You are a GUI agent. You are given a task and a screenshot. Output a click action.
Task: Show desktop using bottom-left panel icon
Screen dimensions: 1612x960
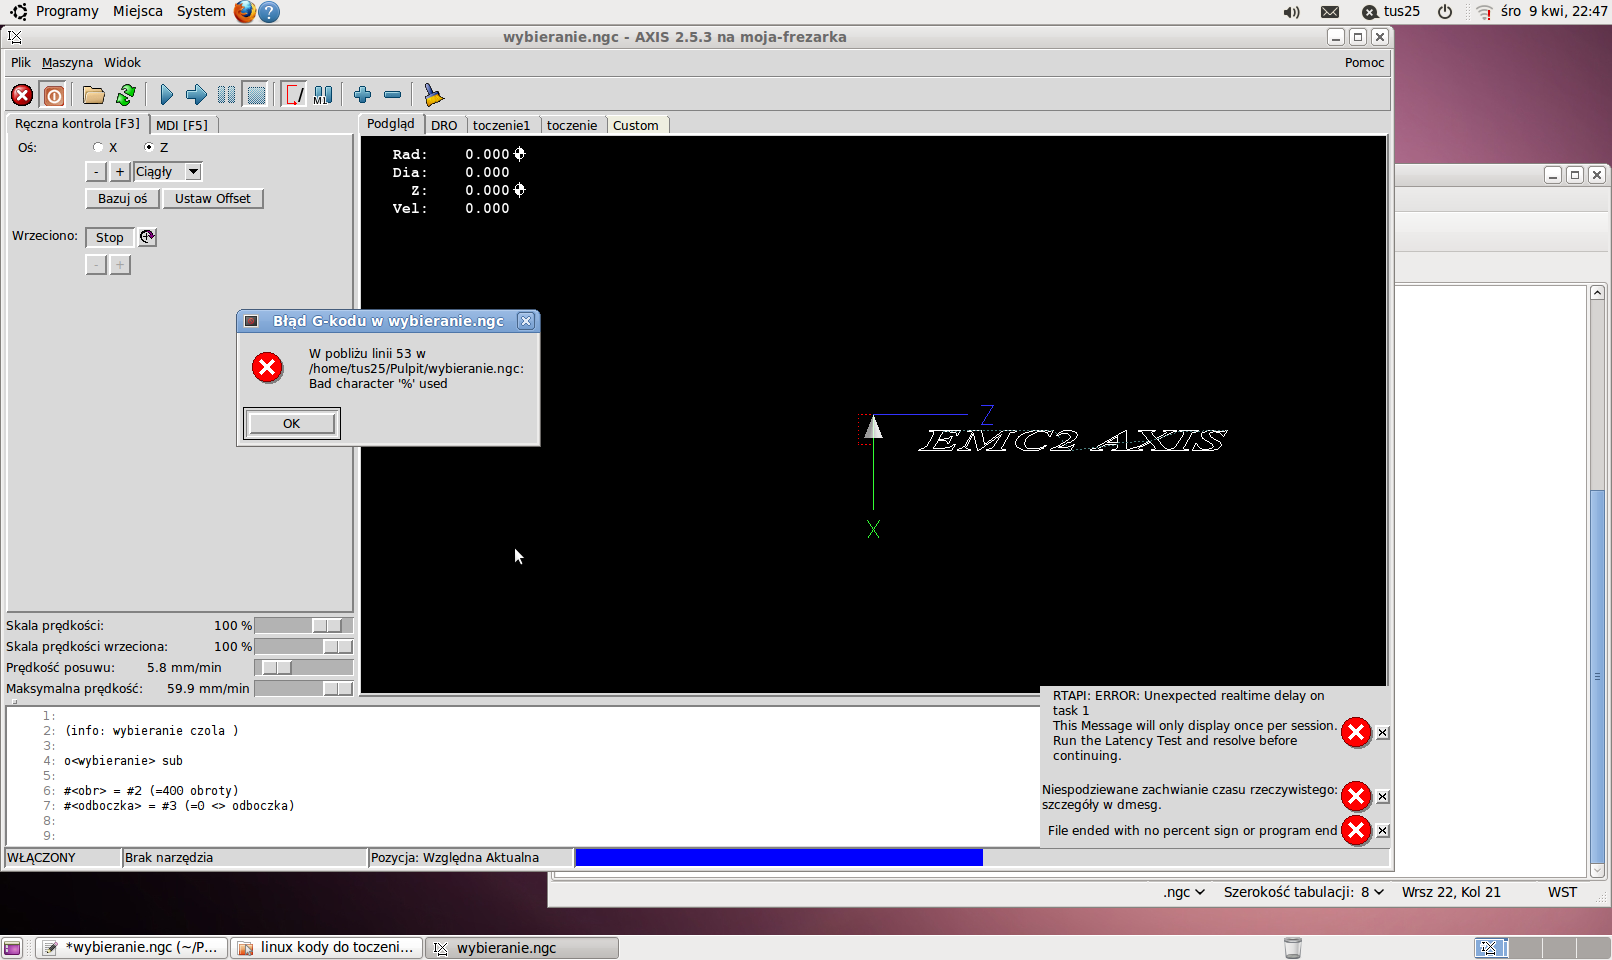[12, 948]
